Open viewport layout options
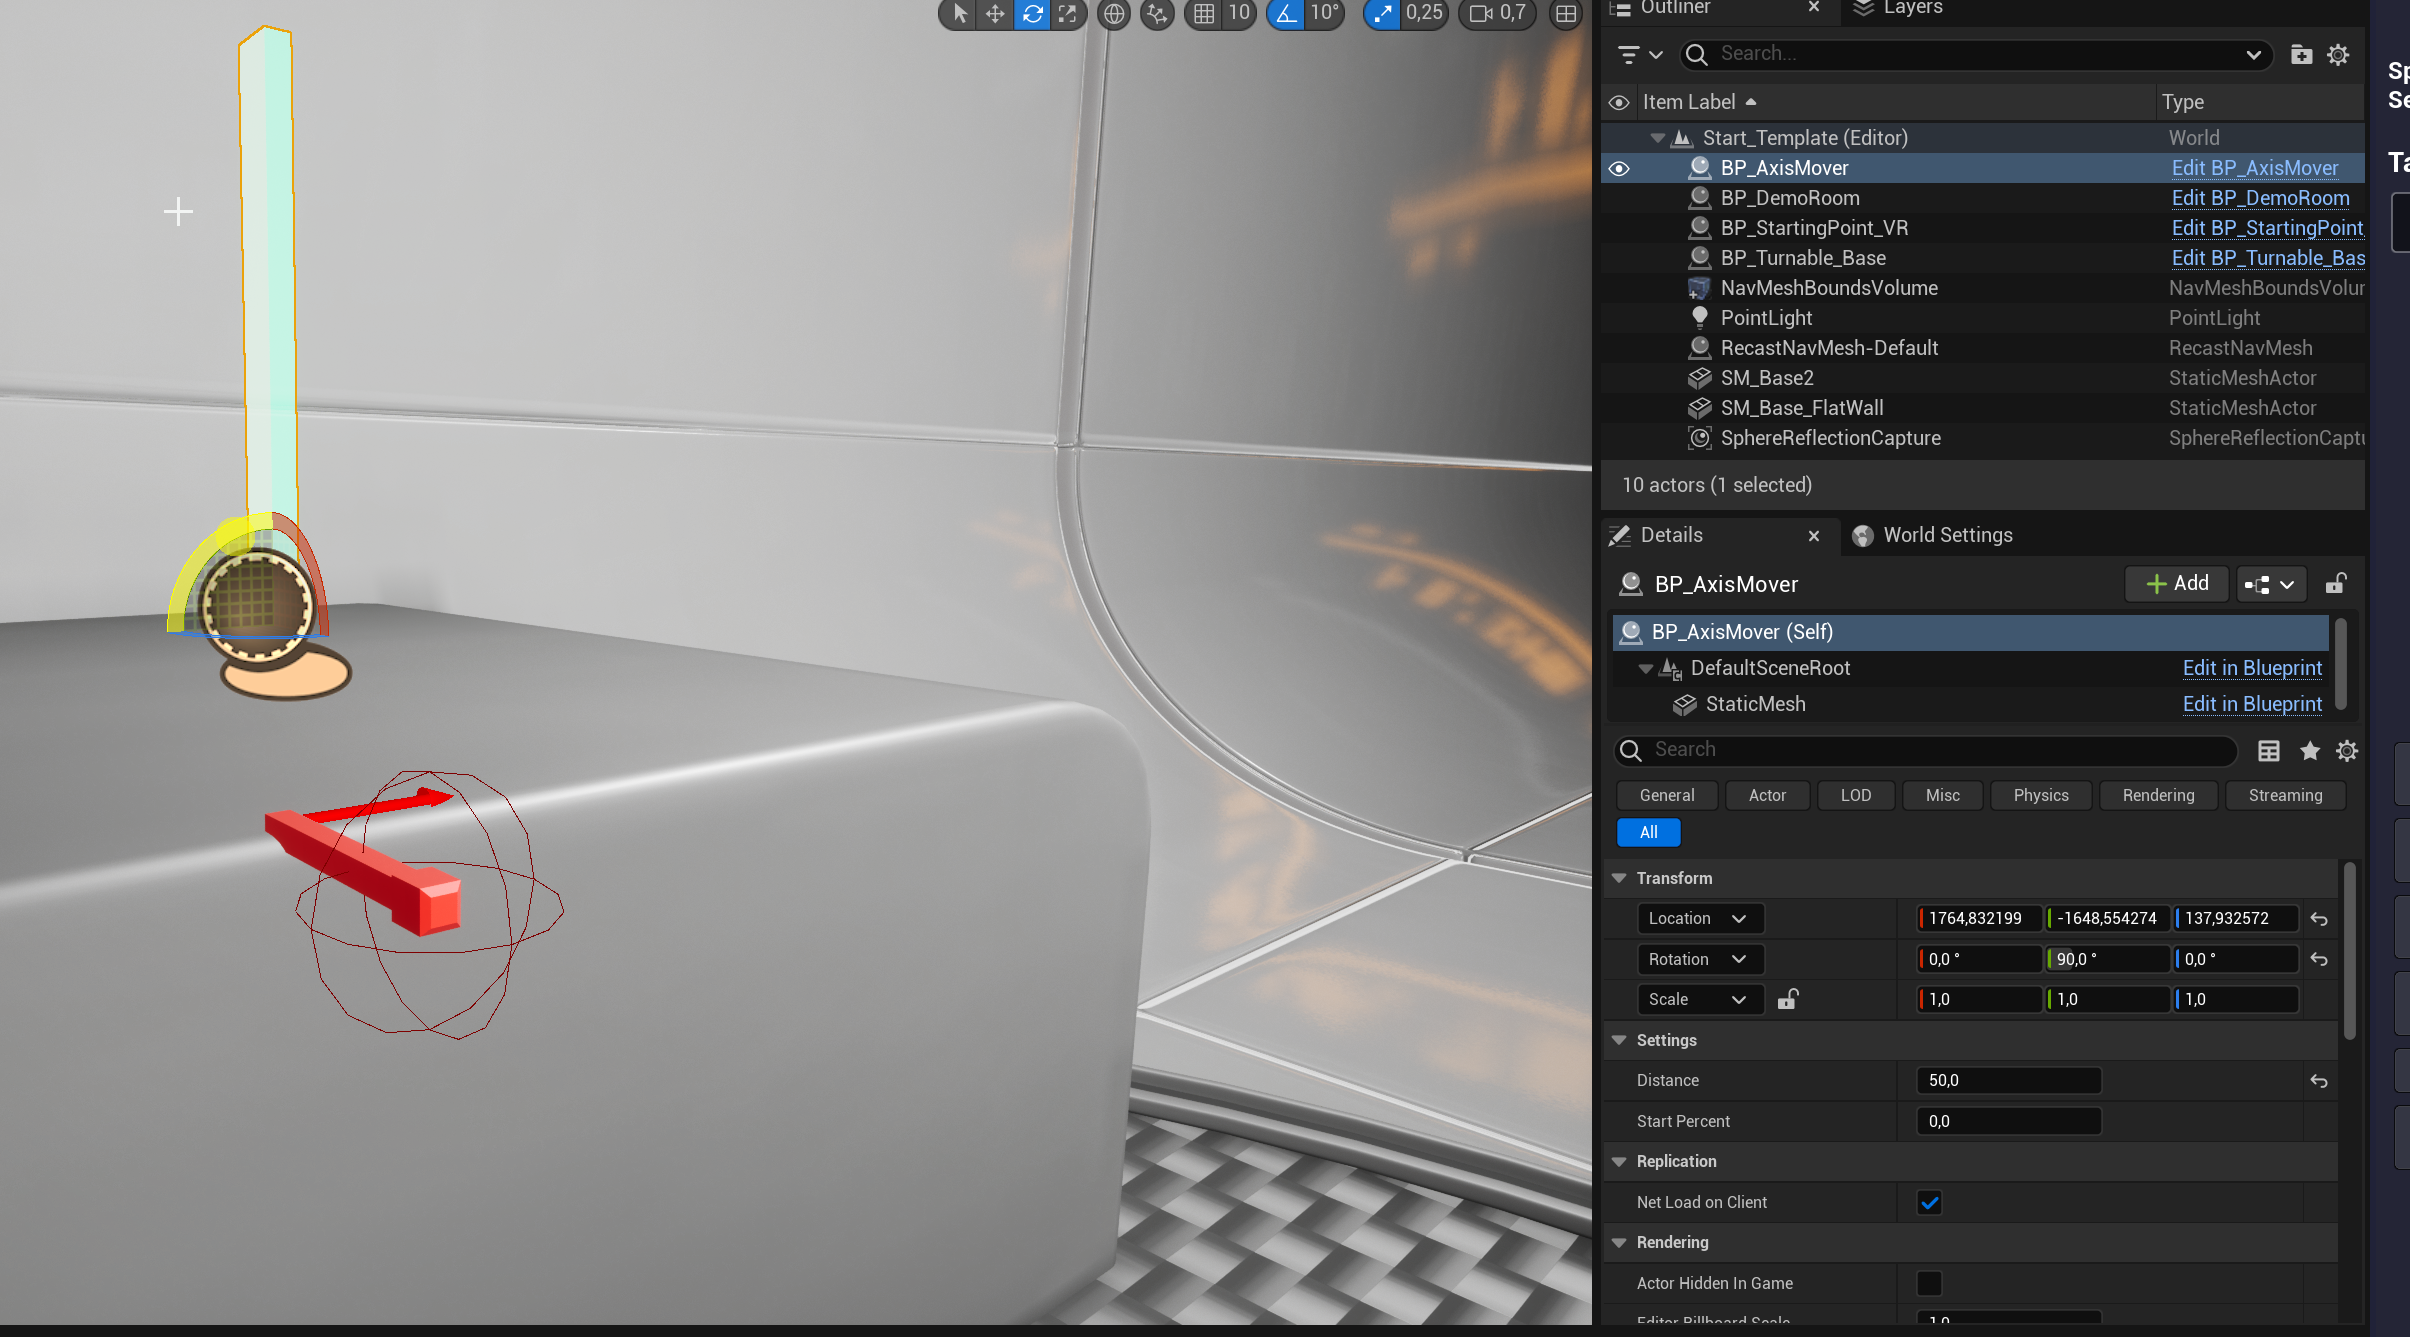The image size is (2410, 1337). point(1565,14)
